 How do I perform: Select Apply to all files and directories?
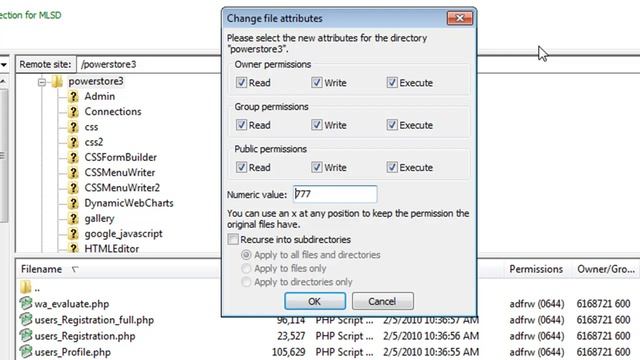click(246, 255)
